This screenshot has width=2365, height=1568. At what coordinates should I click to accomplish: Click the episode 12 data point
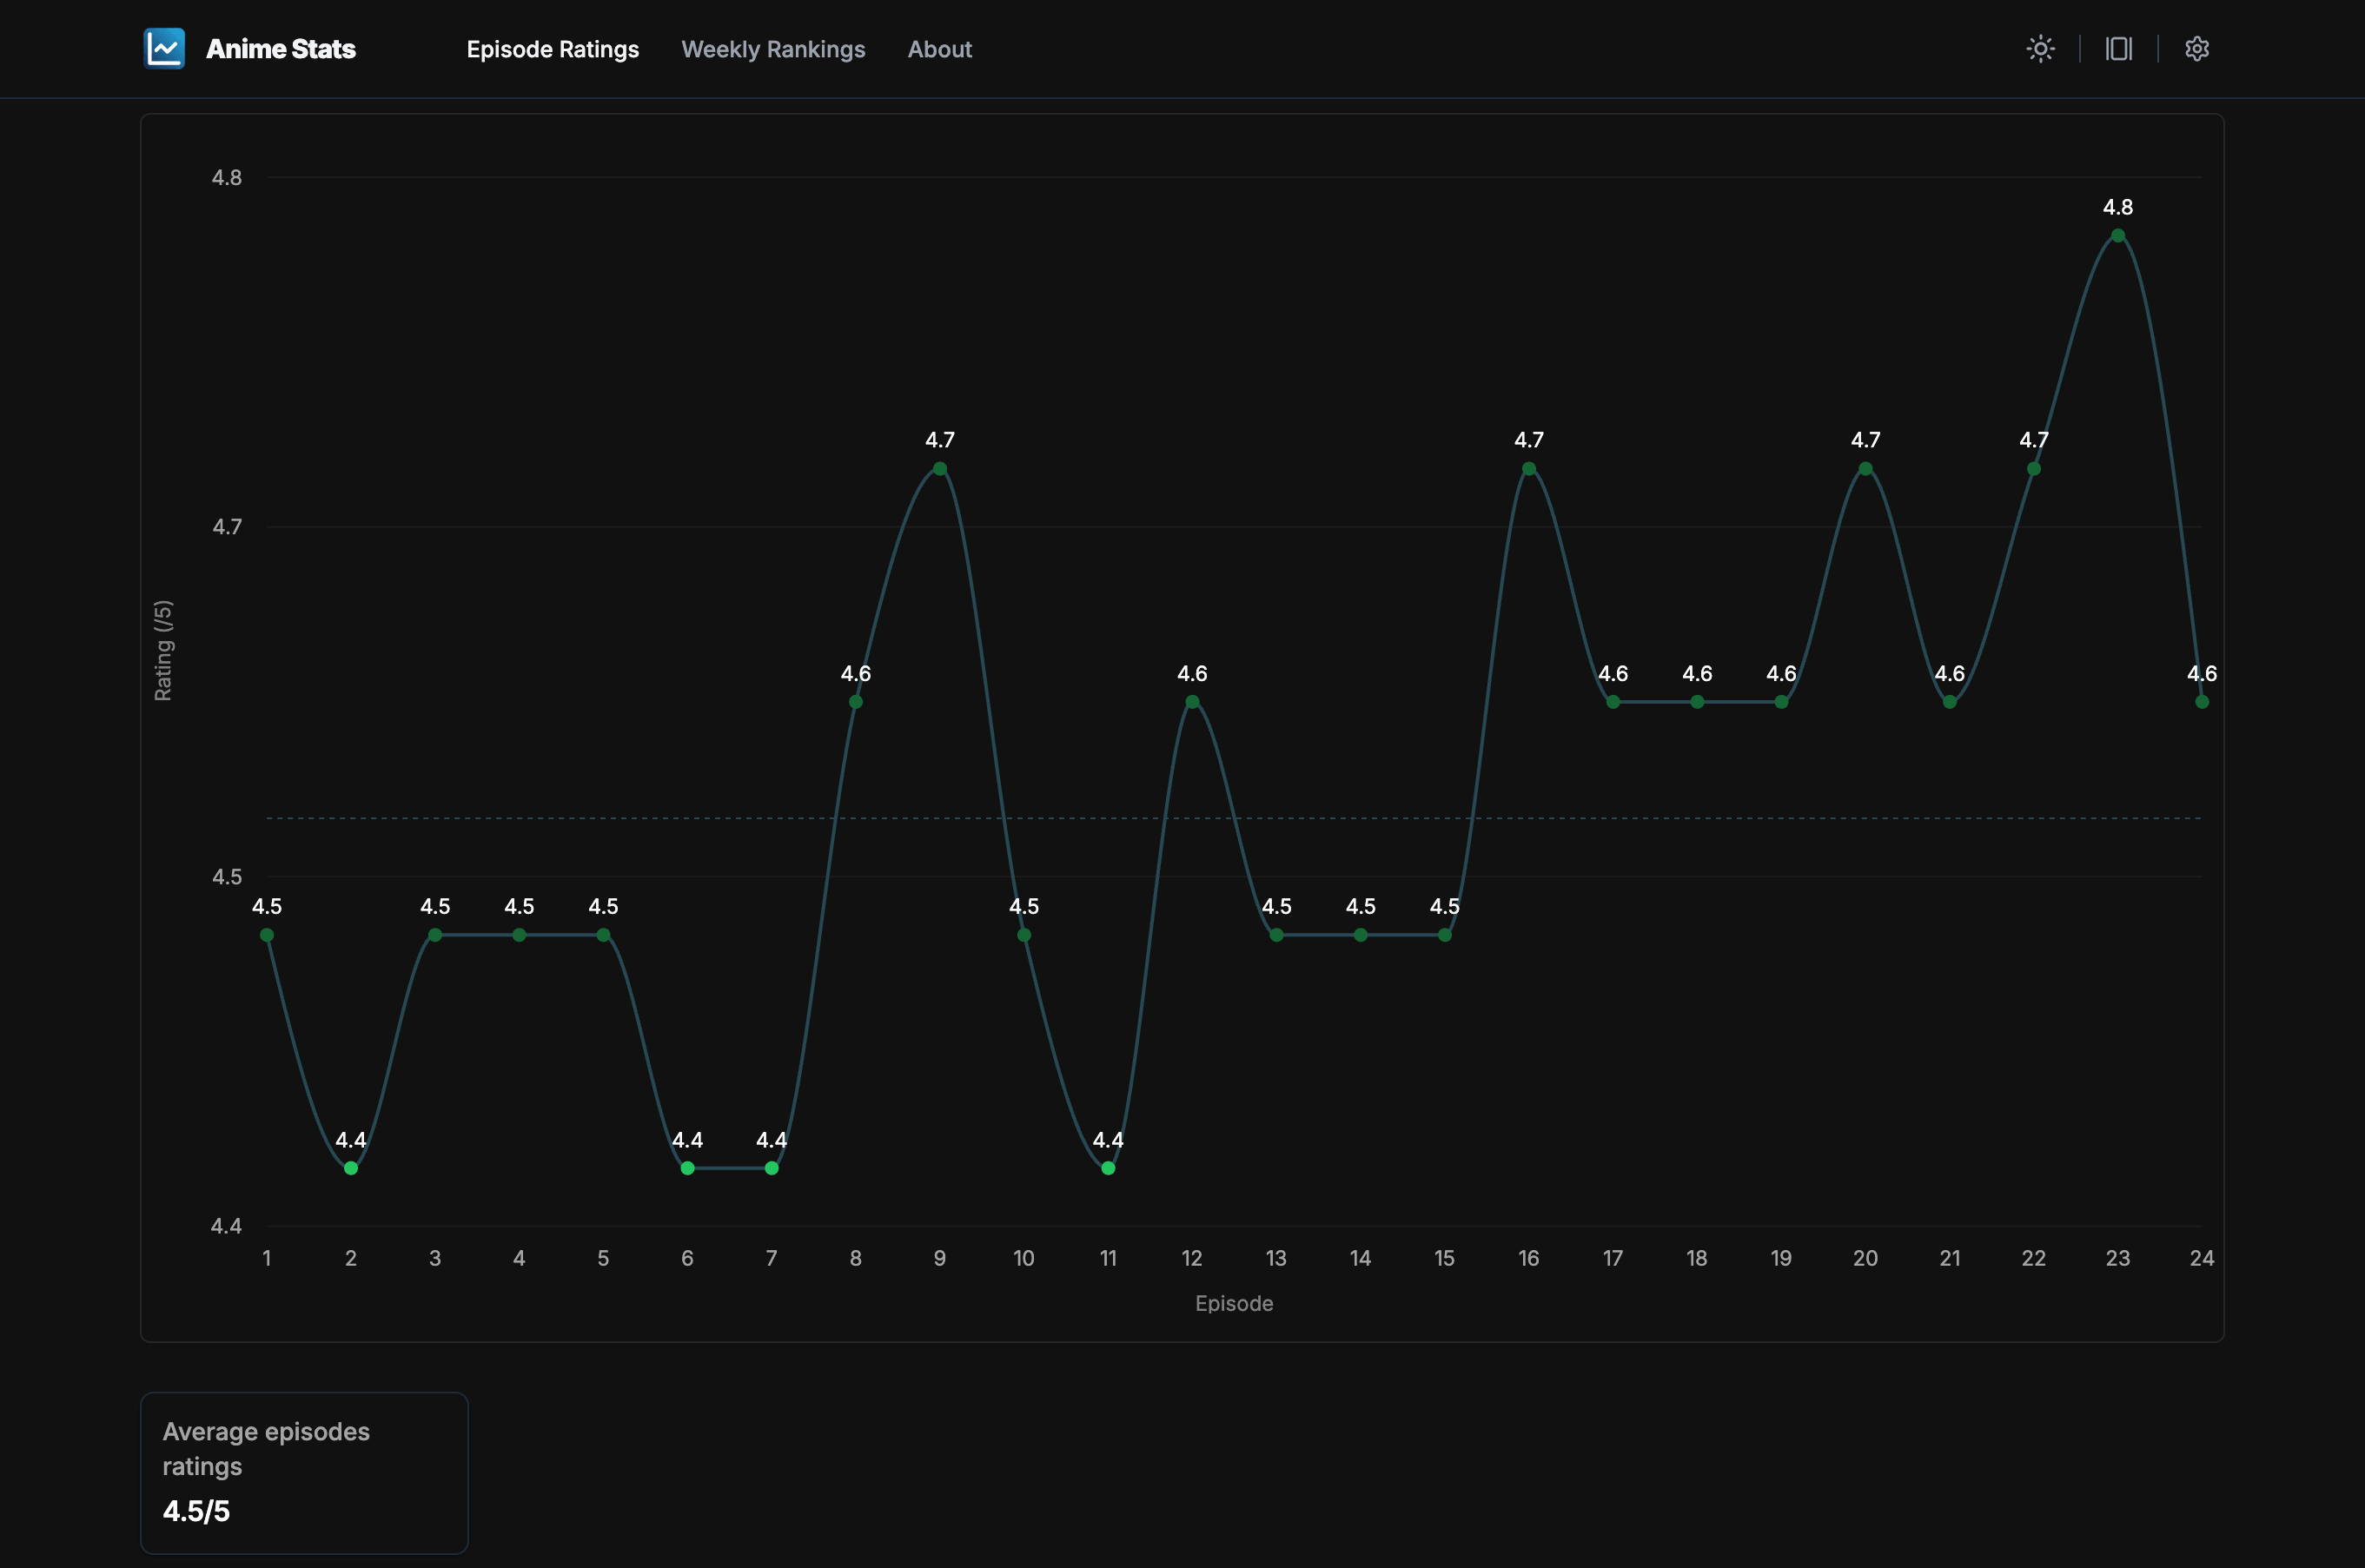(x=1192, y=702)
